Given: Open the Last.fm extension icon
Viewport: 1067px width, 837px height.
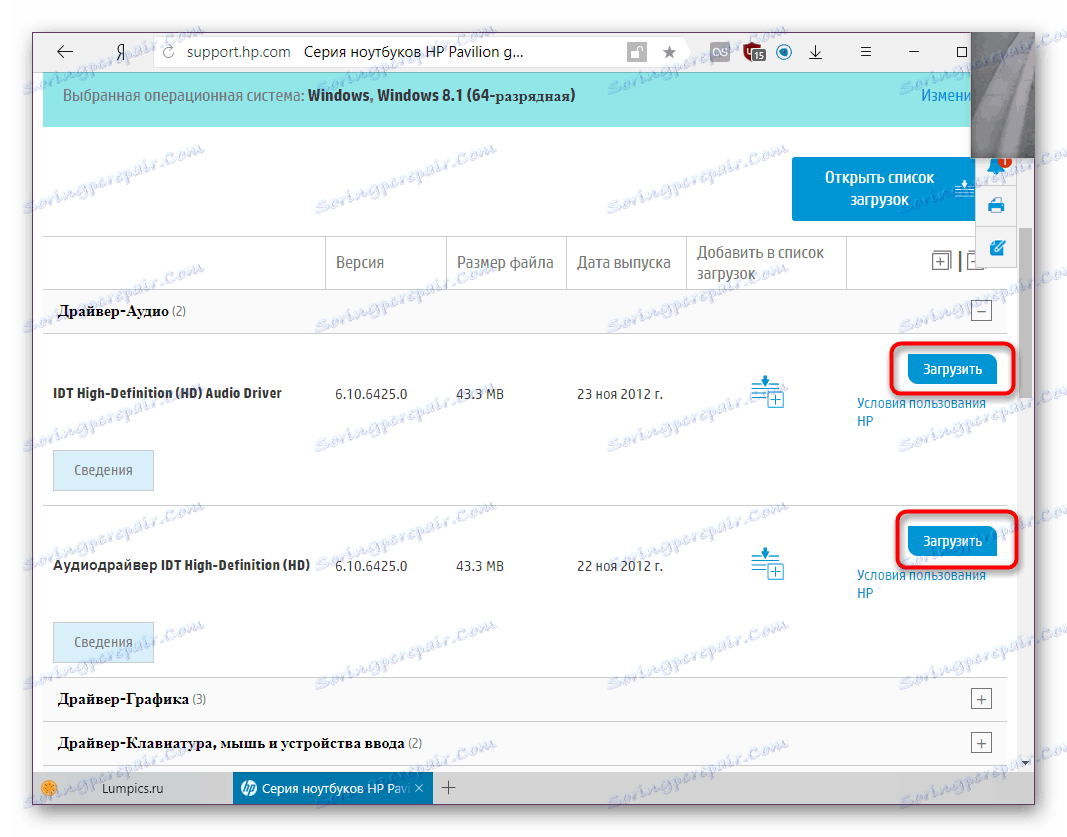Looking at the screenshot, I should pyautogui.click(x=720, y=52).
